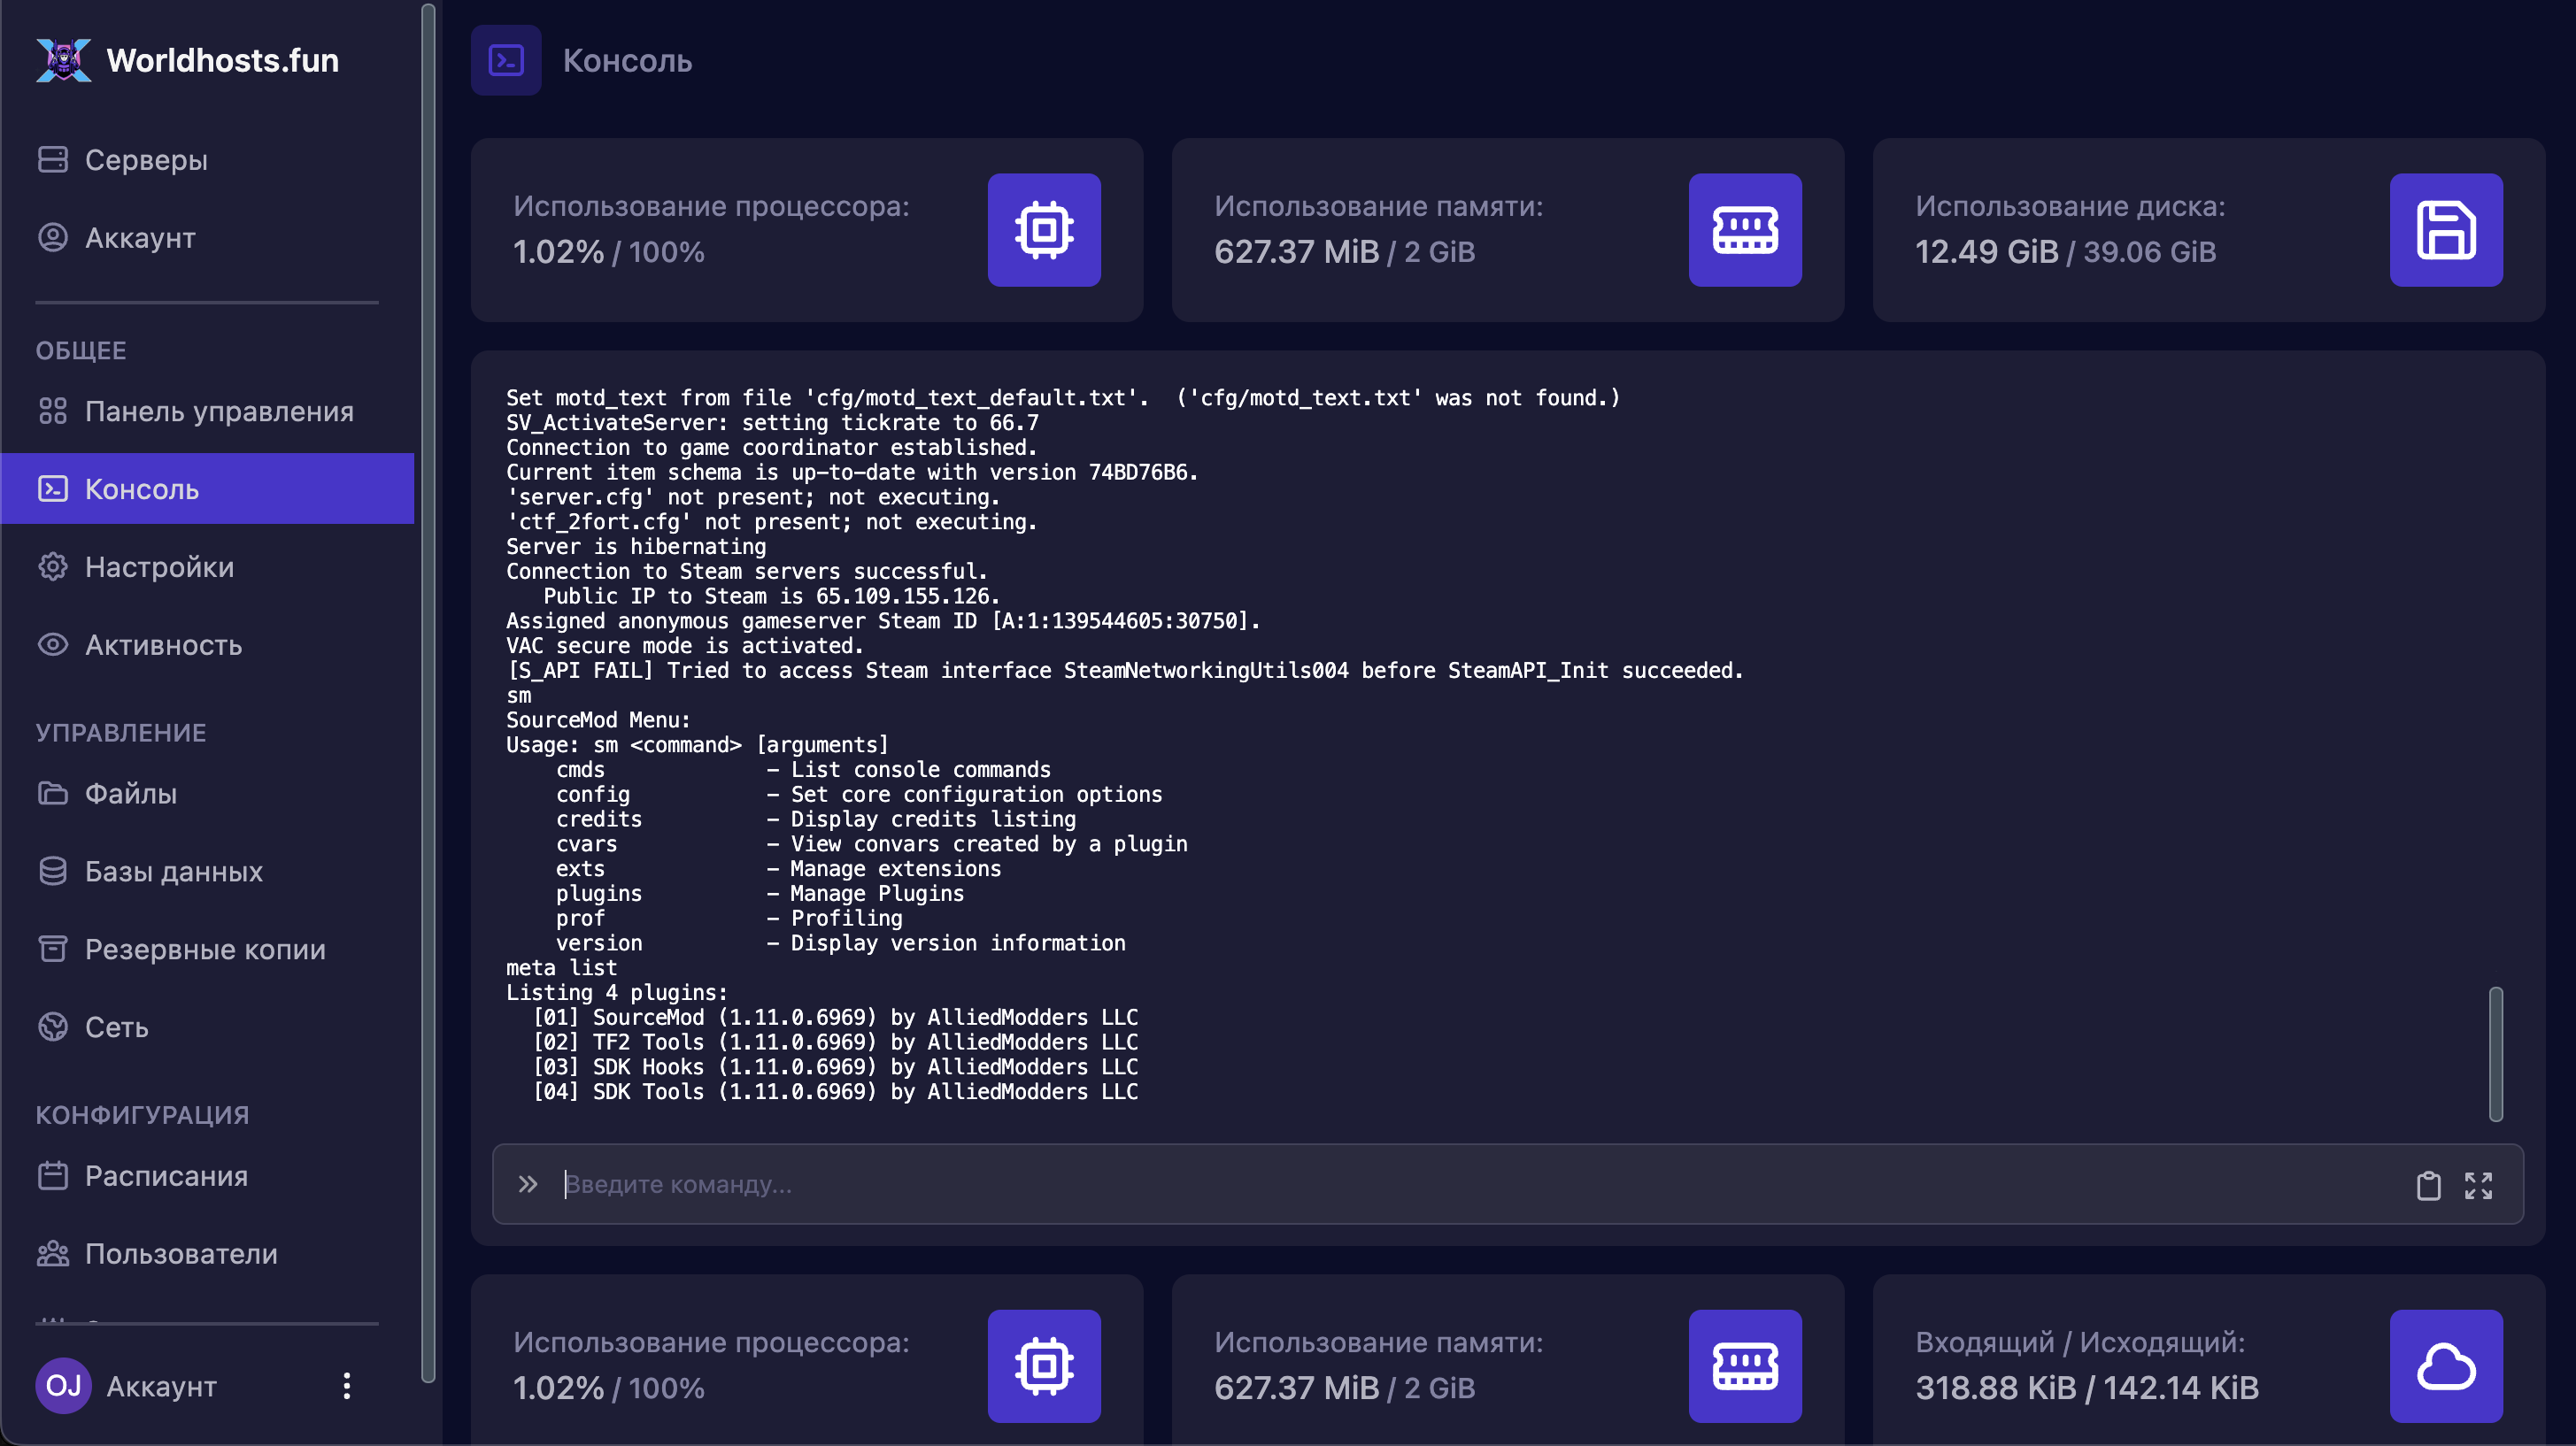Open the account three-dot menu
This screenshot has height=1446, width=2576.
tap(346, 1386)
